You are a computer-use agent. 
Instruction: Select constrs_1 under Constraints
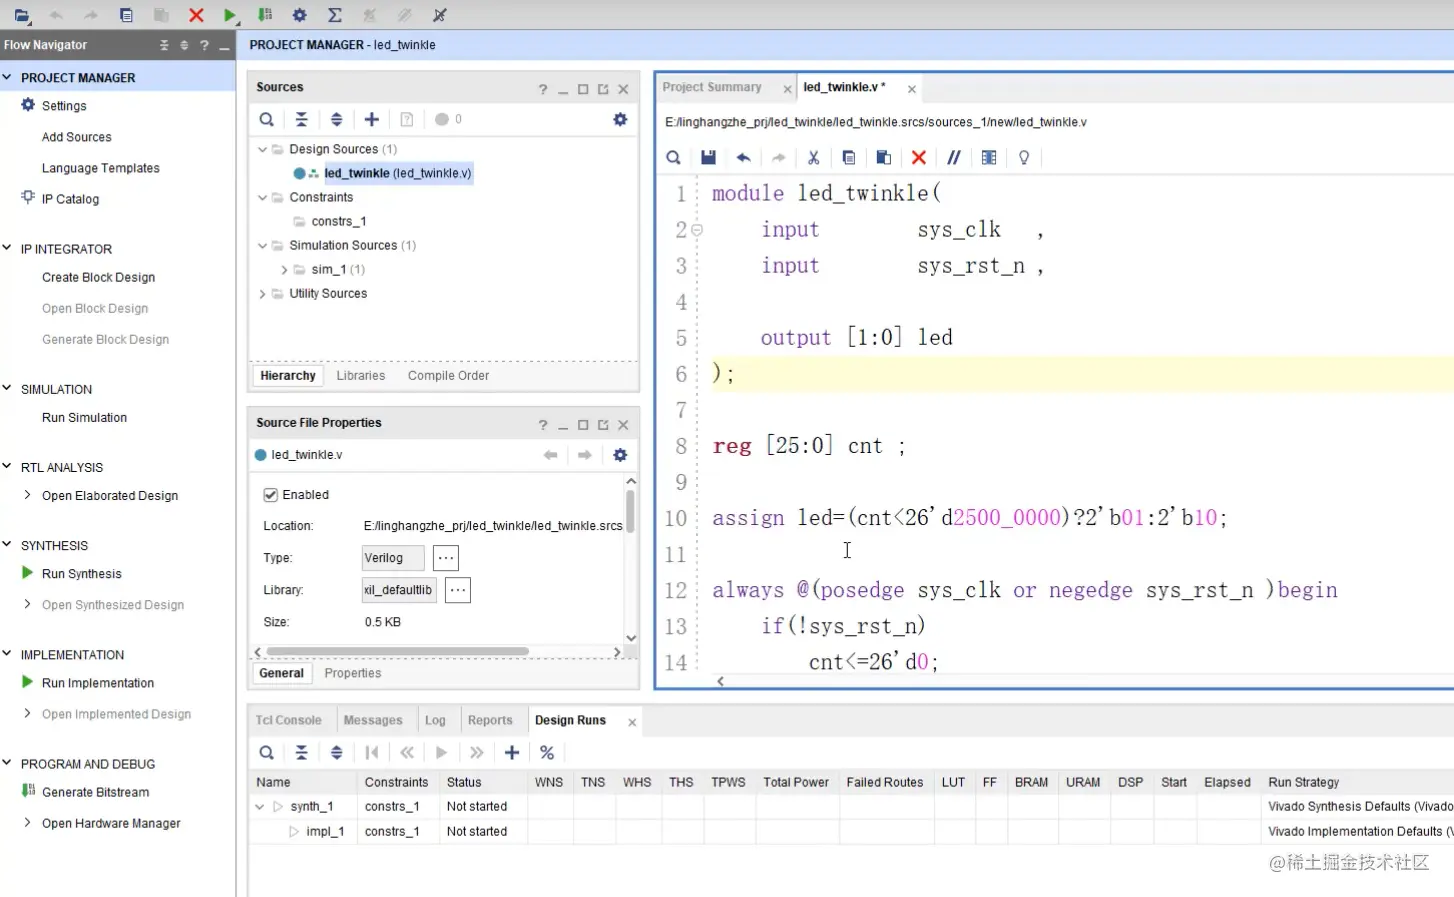coord(339,221)
